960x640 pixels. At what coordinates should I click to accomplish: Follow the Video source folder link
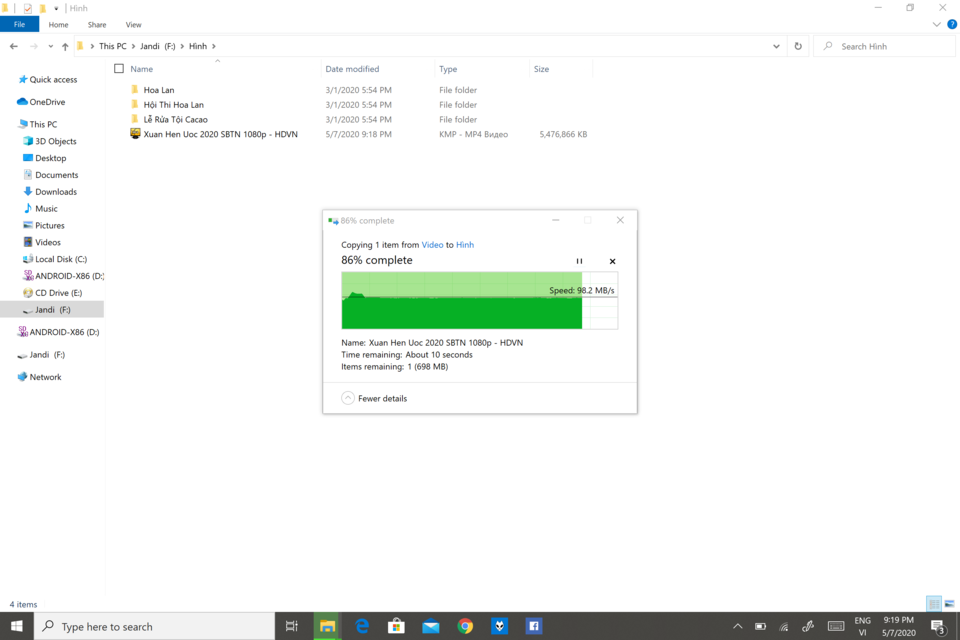(432, 244)
